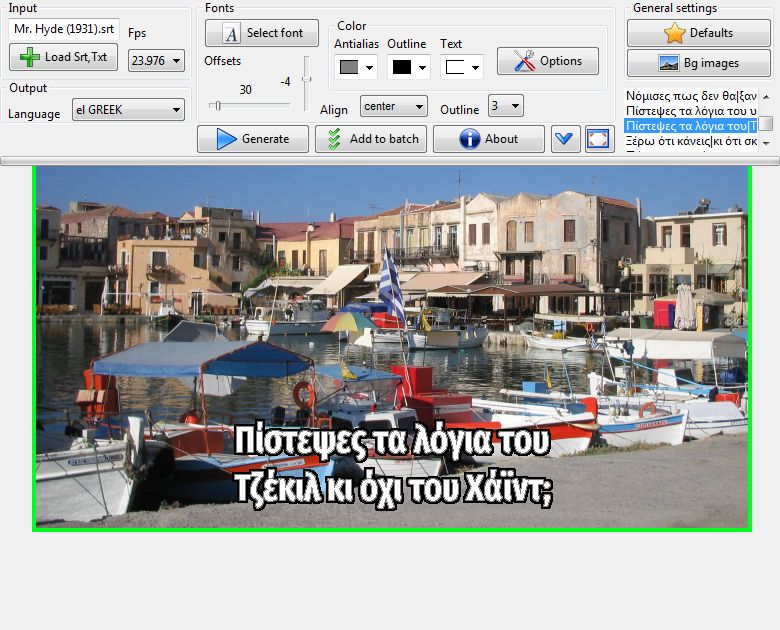Click the wrench and screwdriver icon on Options
780x630 pixels.
click(x=524, y=61)
